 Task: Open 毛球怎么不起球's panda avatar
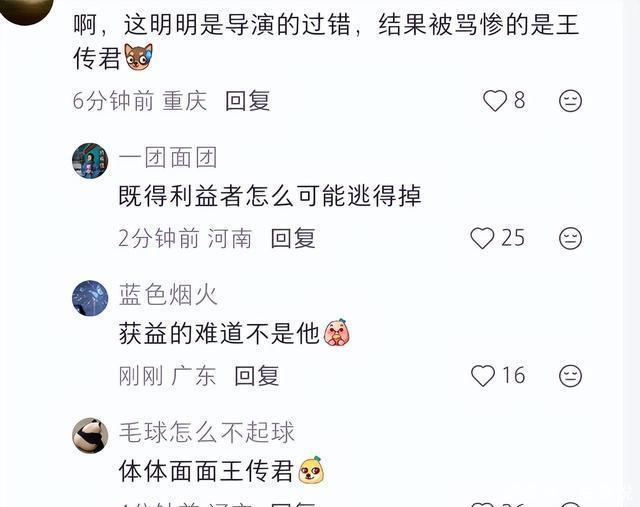tap(90, 436)
